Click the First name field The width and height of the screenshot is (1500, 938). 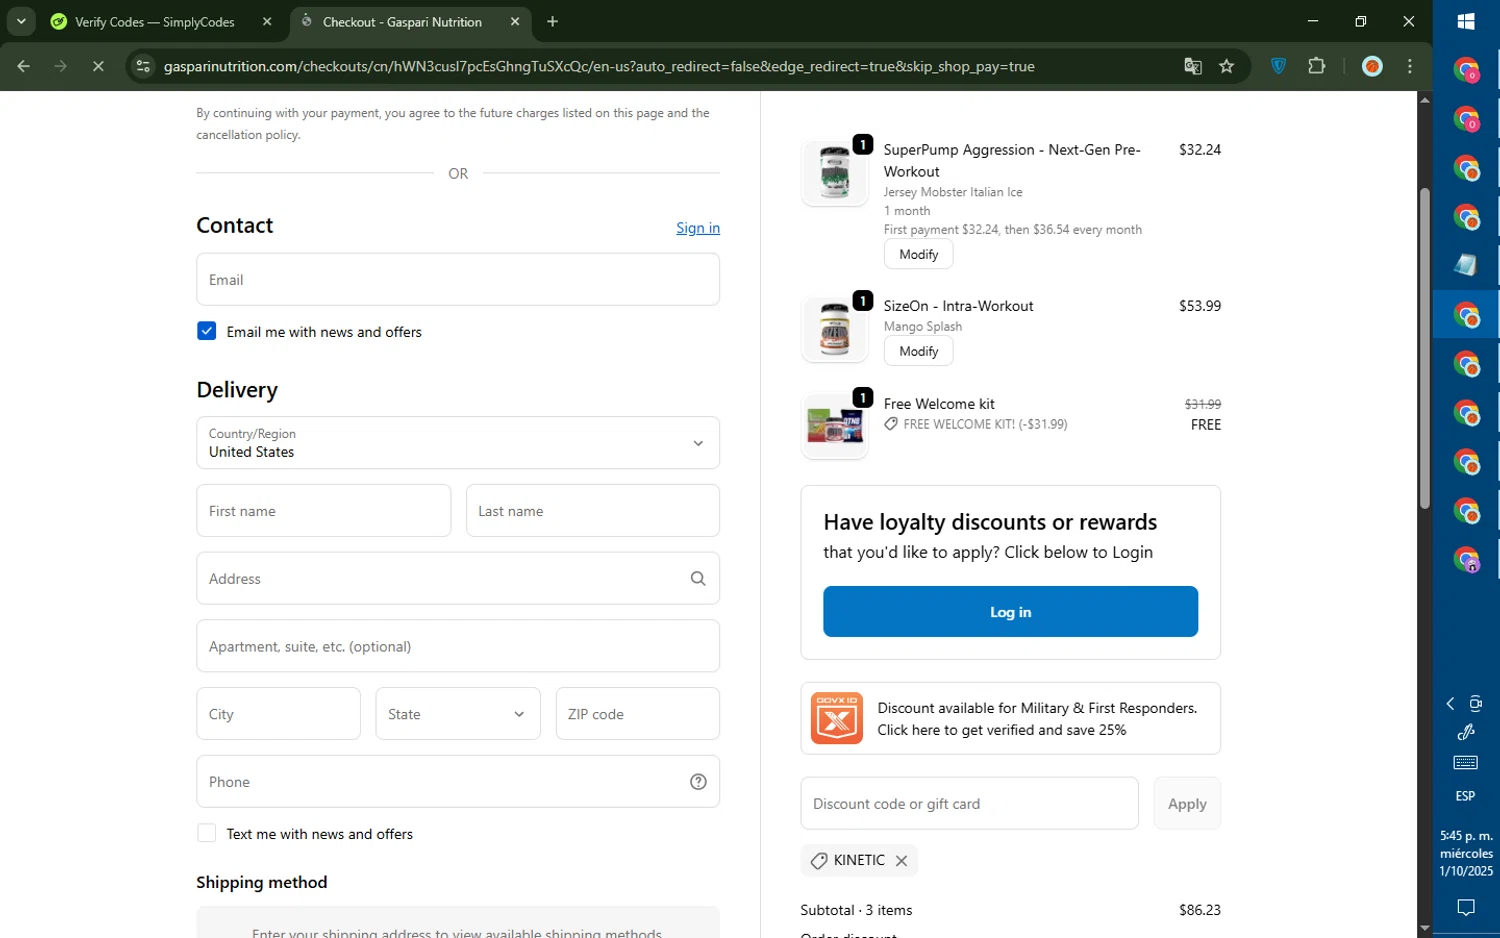click(x=324, y=510)
